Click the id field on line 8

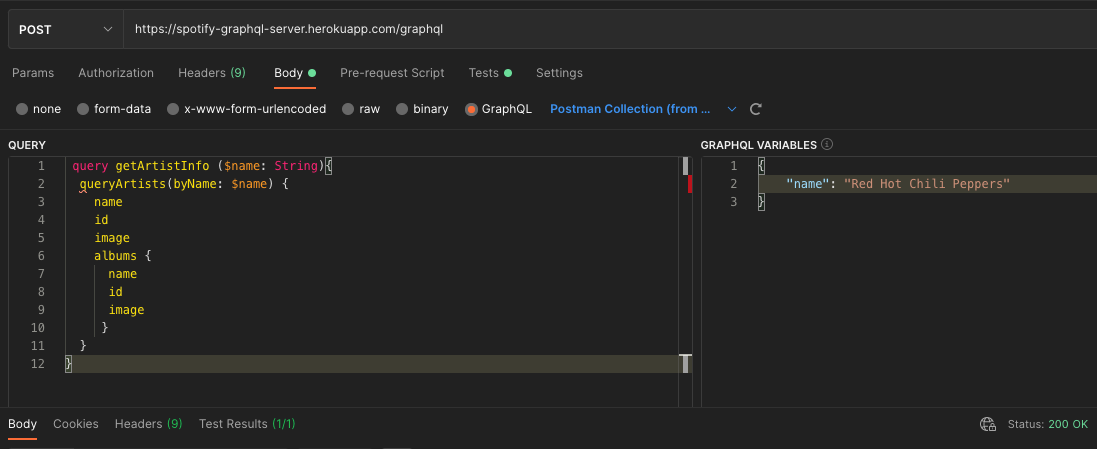coord(115,292)
